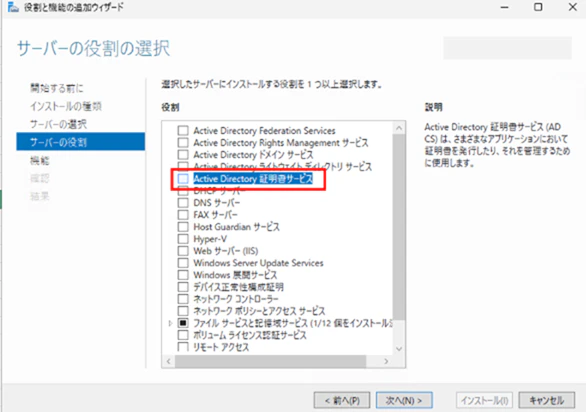
Task: Tick the FAX サーバー checkbox
Action: tap(183, 215)
